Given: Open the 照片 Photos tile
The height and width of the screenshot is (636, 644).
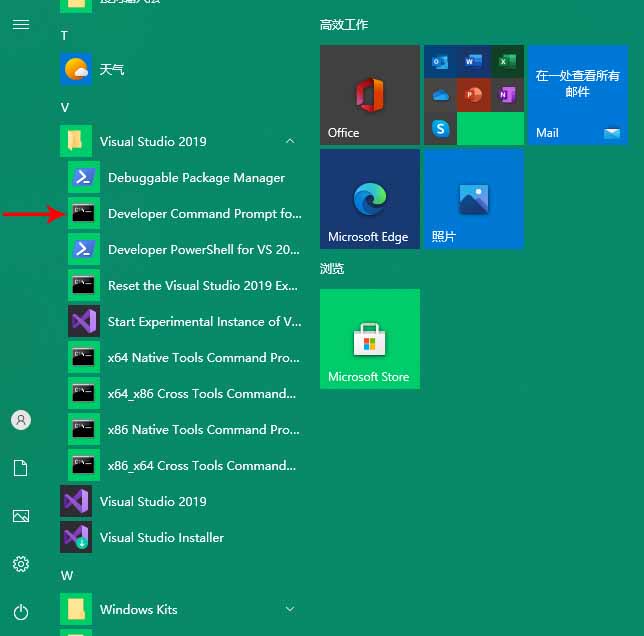Looking at the screenshot, I should coord(474,199).
